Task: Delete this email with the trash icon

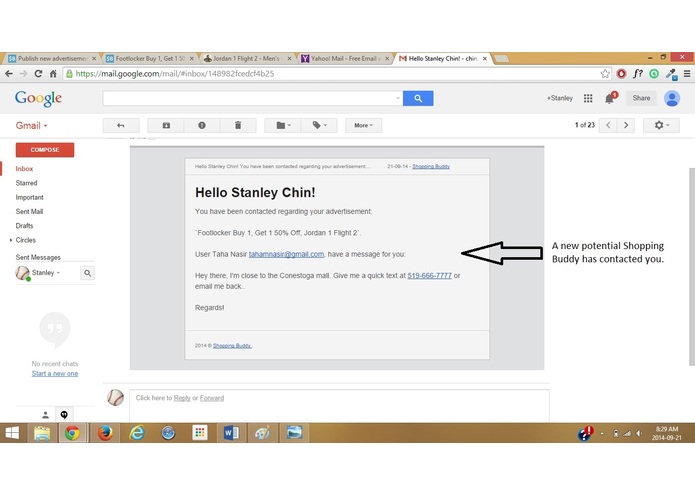Action: tap(238, 125)
